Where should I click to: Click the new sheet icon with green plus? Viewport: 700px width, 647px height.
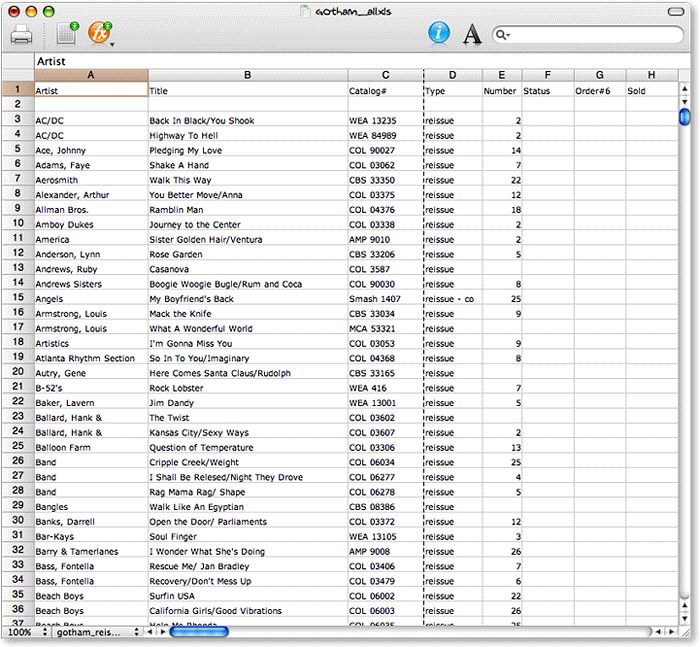pyautogui.click(x=67, y=33)
